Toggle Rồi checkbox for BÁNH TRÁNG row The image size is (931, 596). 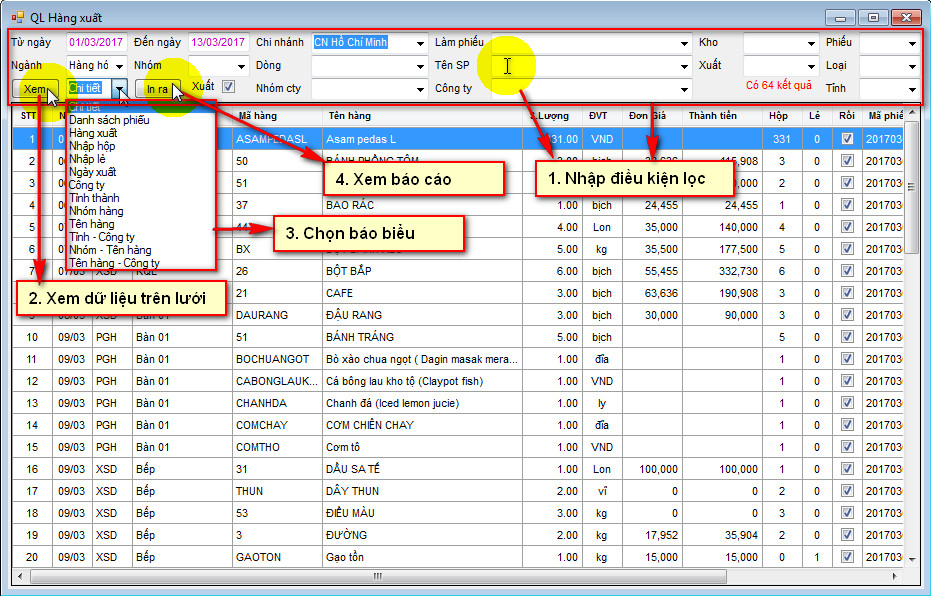click(847, 337)
